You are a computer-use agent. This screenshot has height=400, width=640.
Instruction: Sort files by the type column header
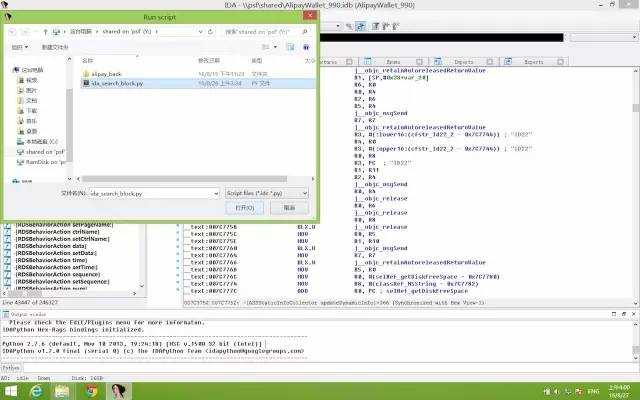click(257, 60)
